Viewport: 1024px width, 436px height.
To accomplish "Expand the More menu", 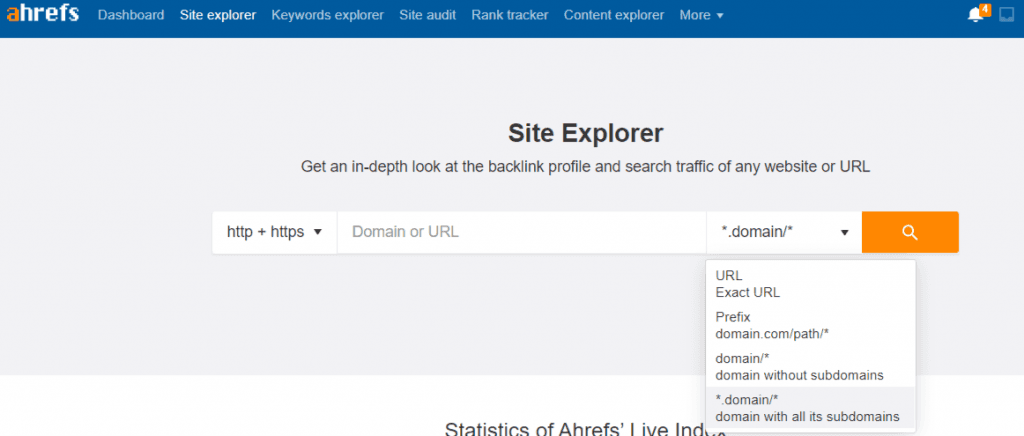I will [x=701, y=15].
